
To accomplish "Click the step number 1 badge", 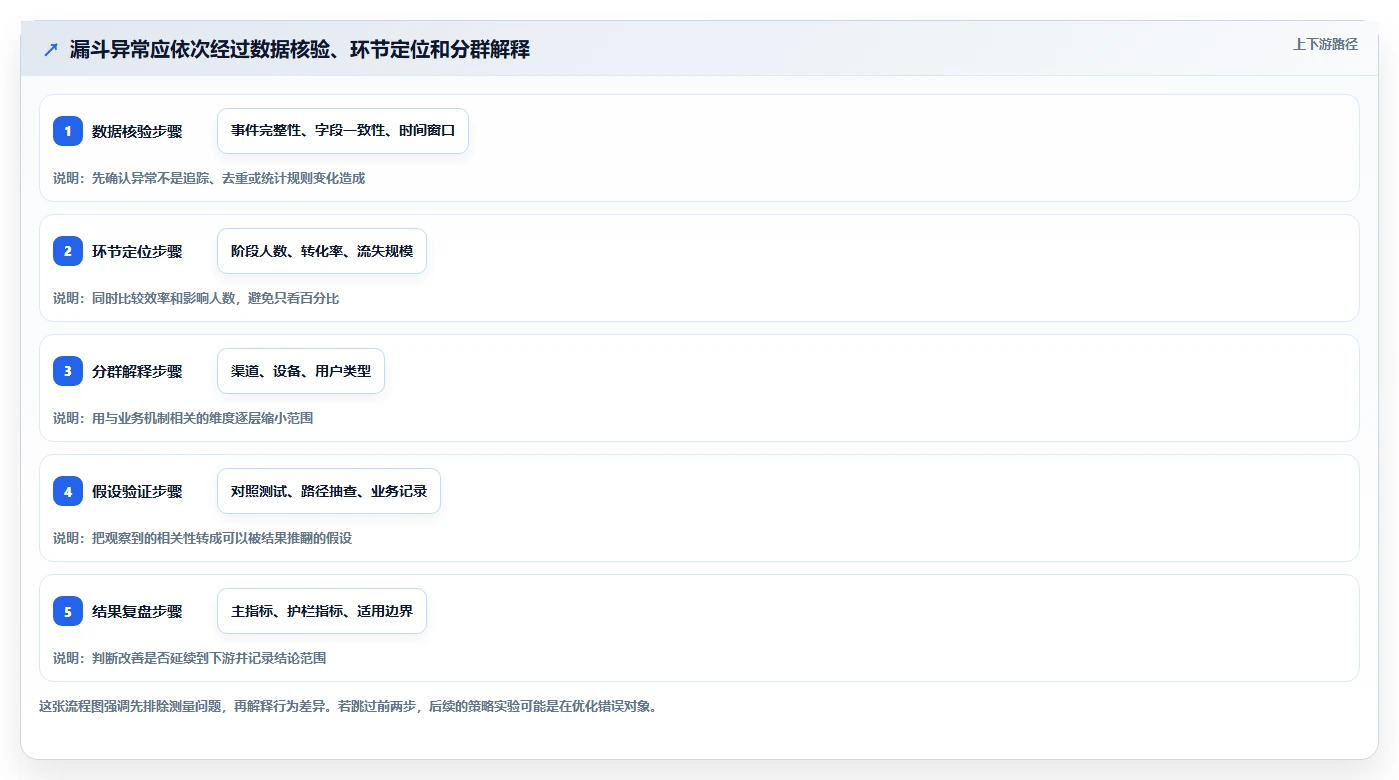I will [68, 131].
